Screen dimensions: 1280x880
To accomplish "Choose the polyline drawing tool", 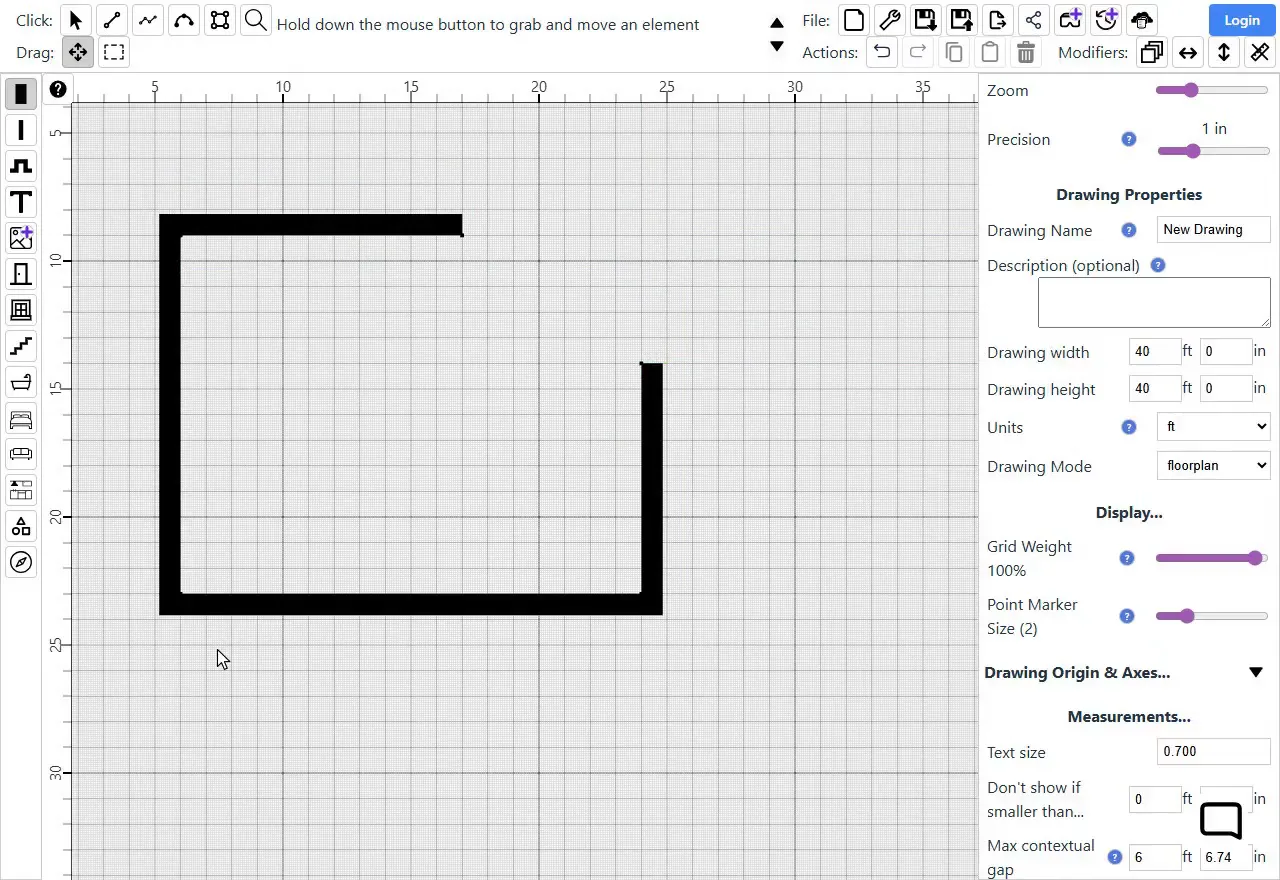I will [148, 20].
